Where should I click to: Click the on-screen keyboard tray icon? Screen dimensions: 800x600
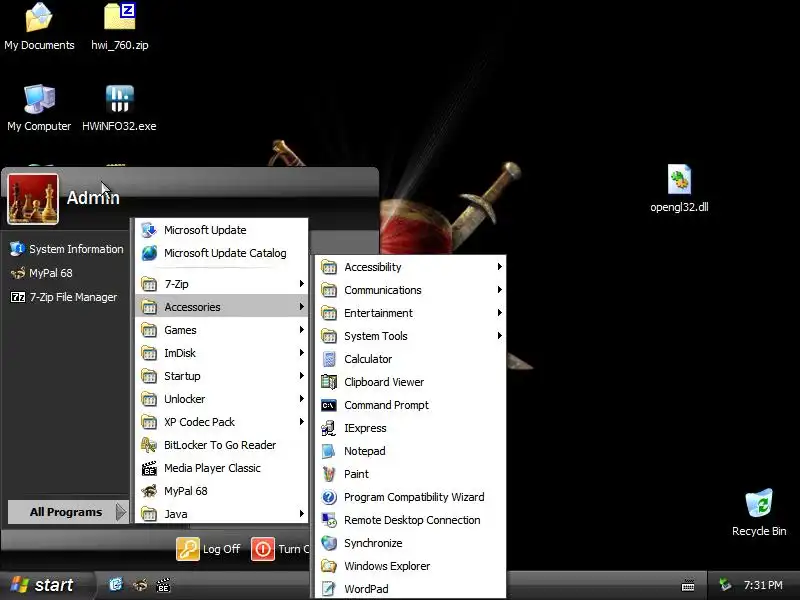coord(688,585)
